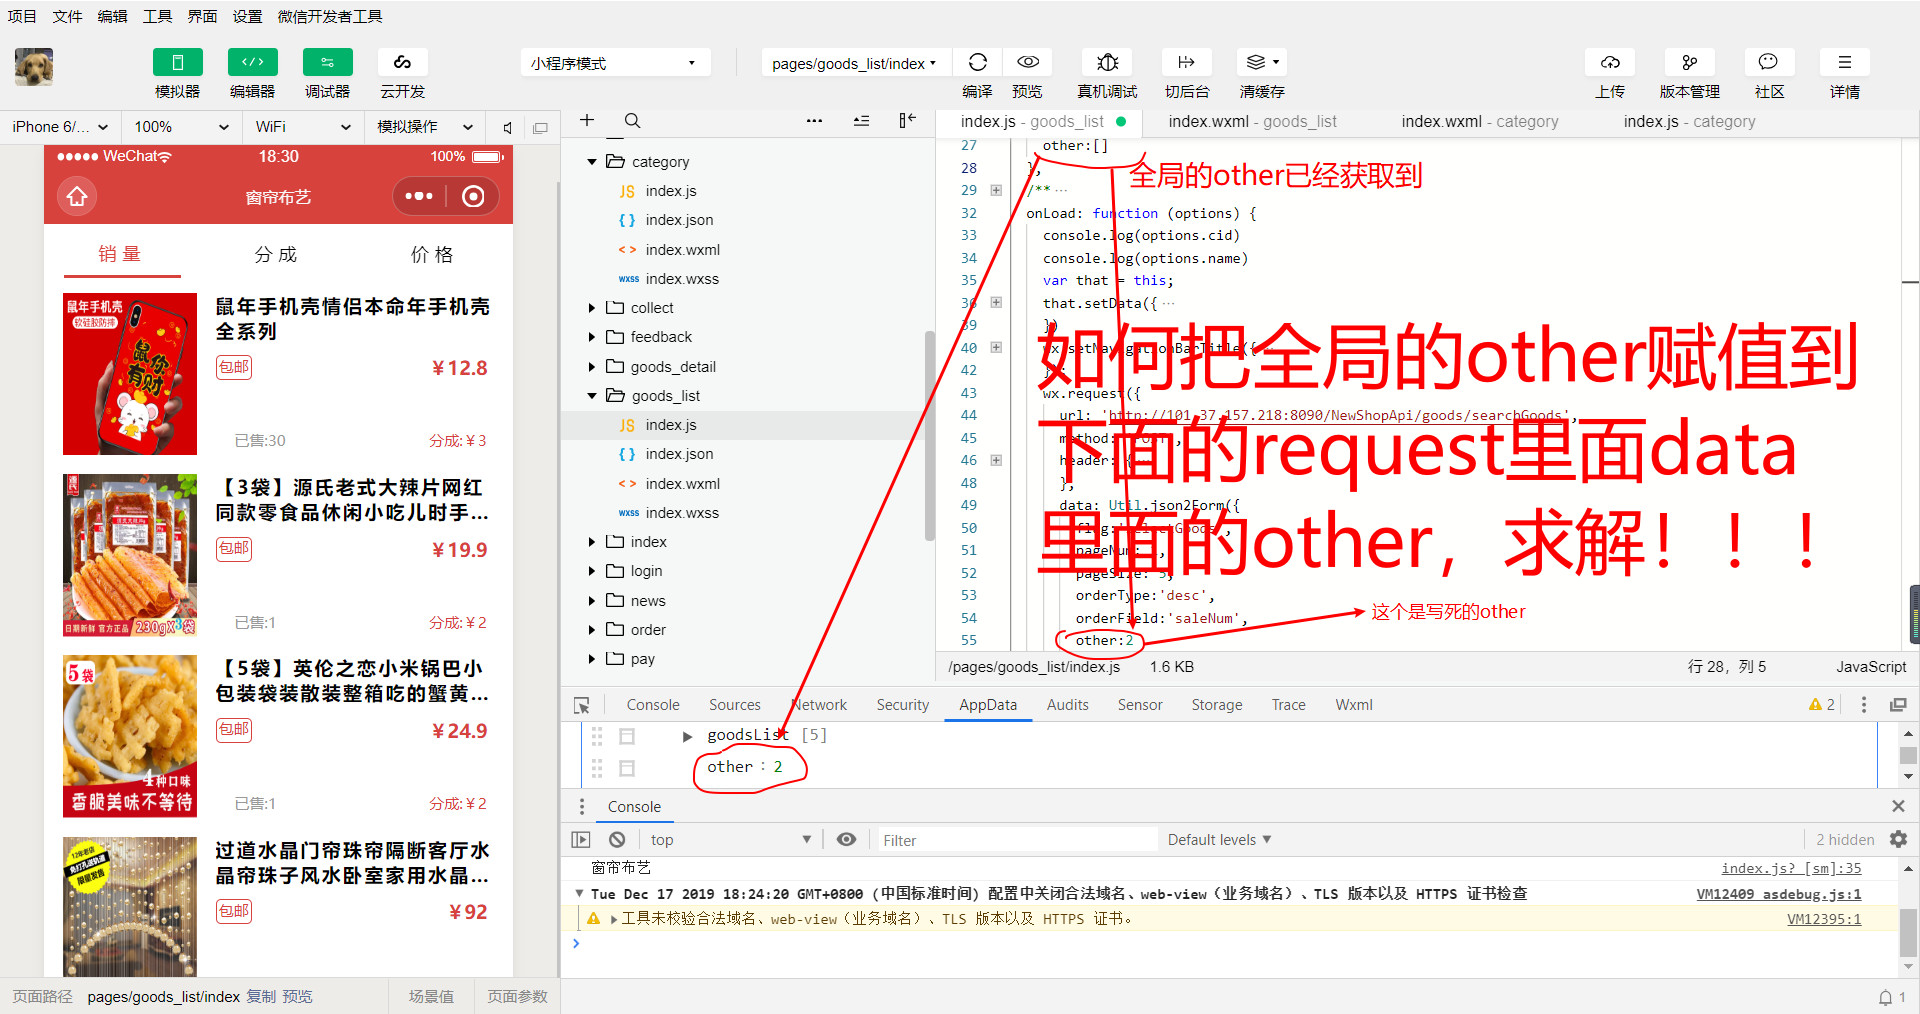1920x1014 pixels.
Task: Click the preview eye icon
Action: point(1027,62)
